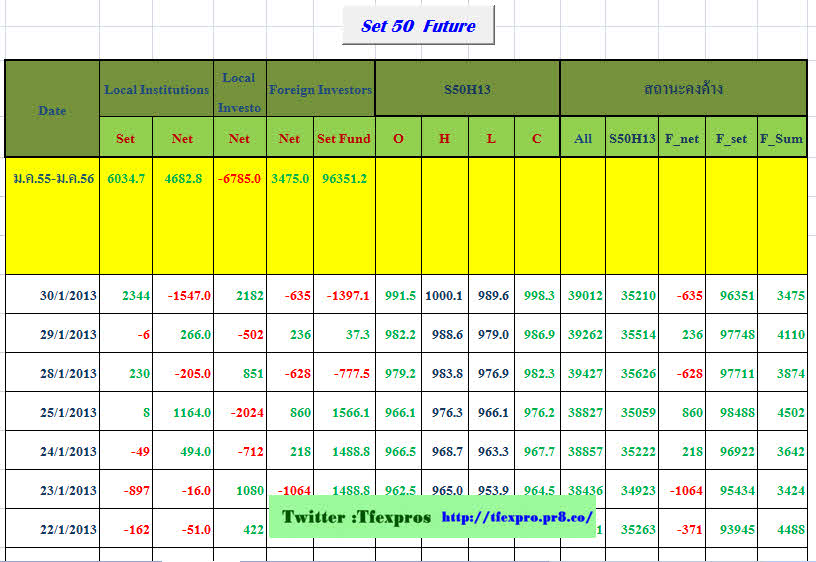816x562 pixels.
Task: Select the ม.ค.55-ม.ค.56 summary row label
Action: pyautogui.click(x=53, y=178)
